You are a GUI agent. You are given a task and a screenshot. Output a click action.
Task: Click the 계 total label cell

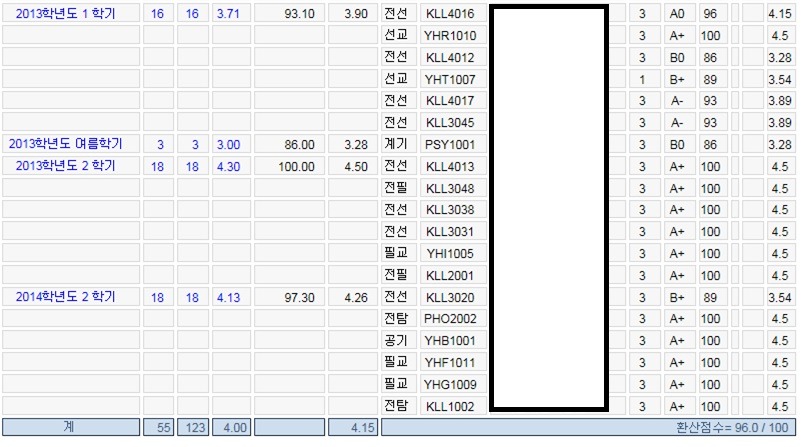(x=69, y=427)
